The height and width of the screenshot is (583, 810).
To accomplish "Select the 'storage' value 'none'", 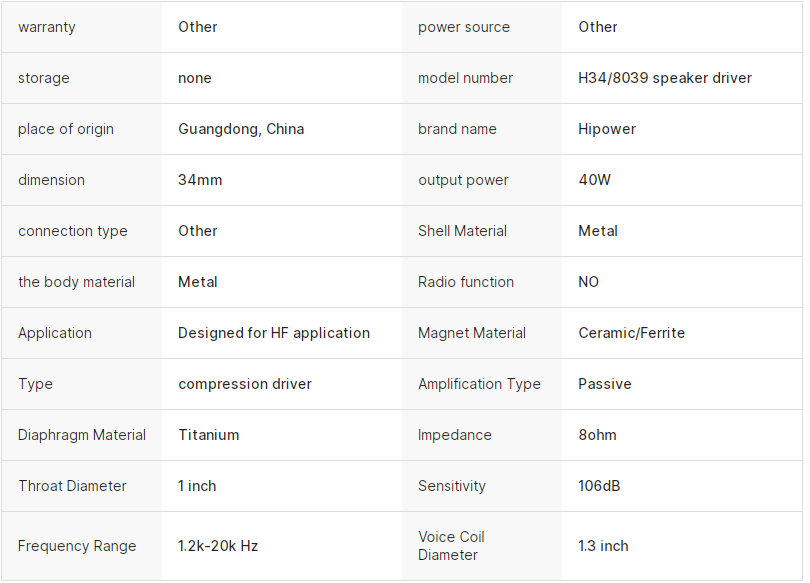I will tap(195, 78).
